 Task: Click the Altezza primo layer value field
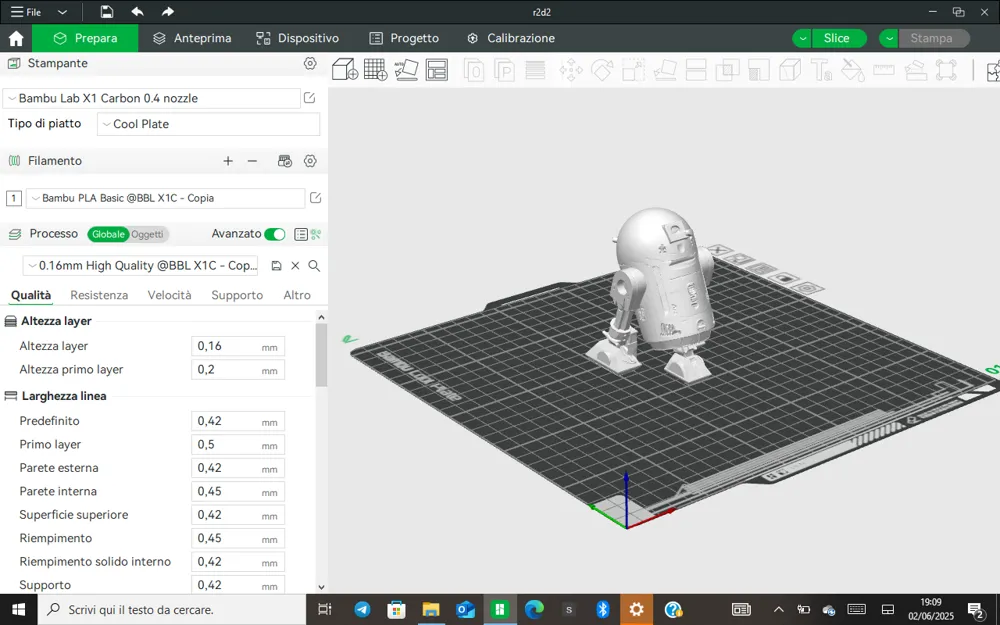point(238,370)
